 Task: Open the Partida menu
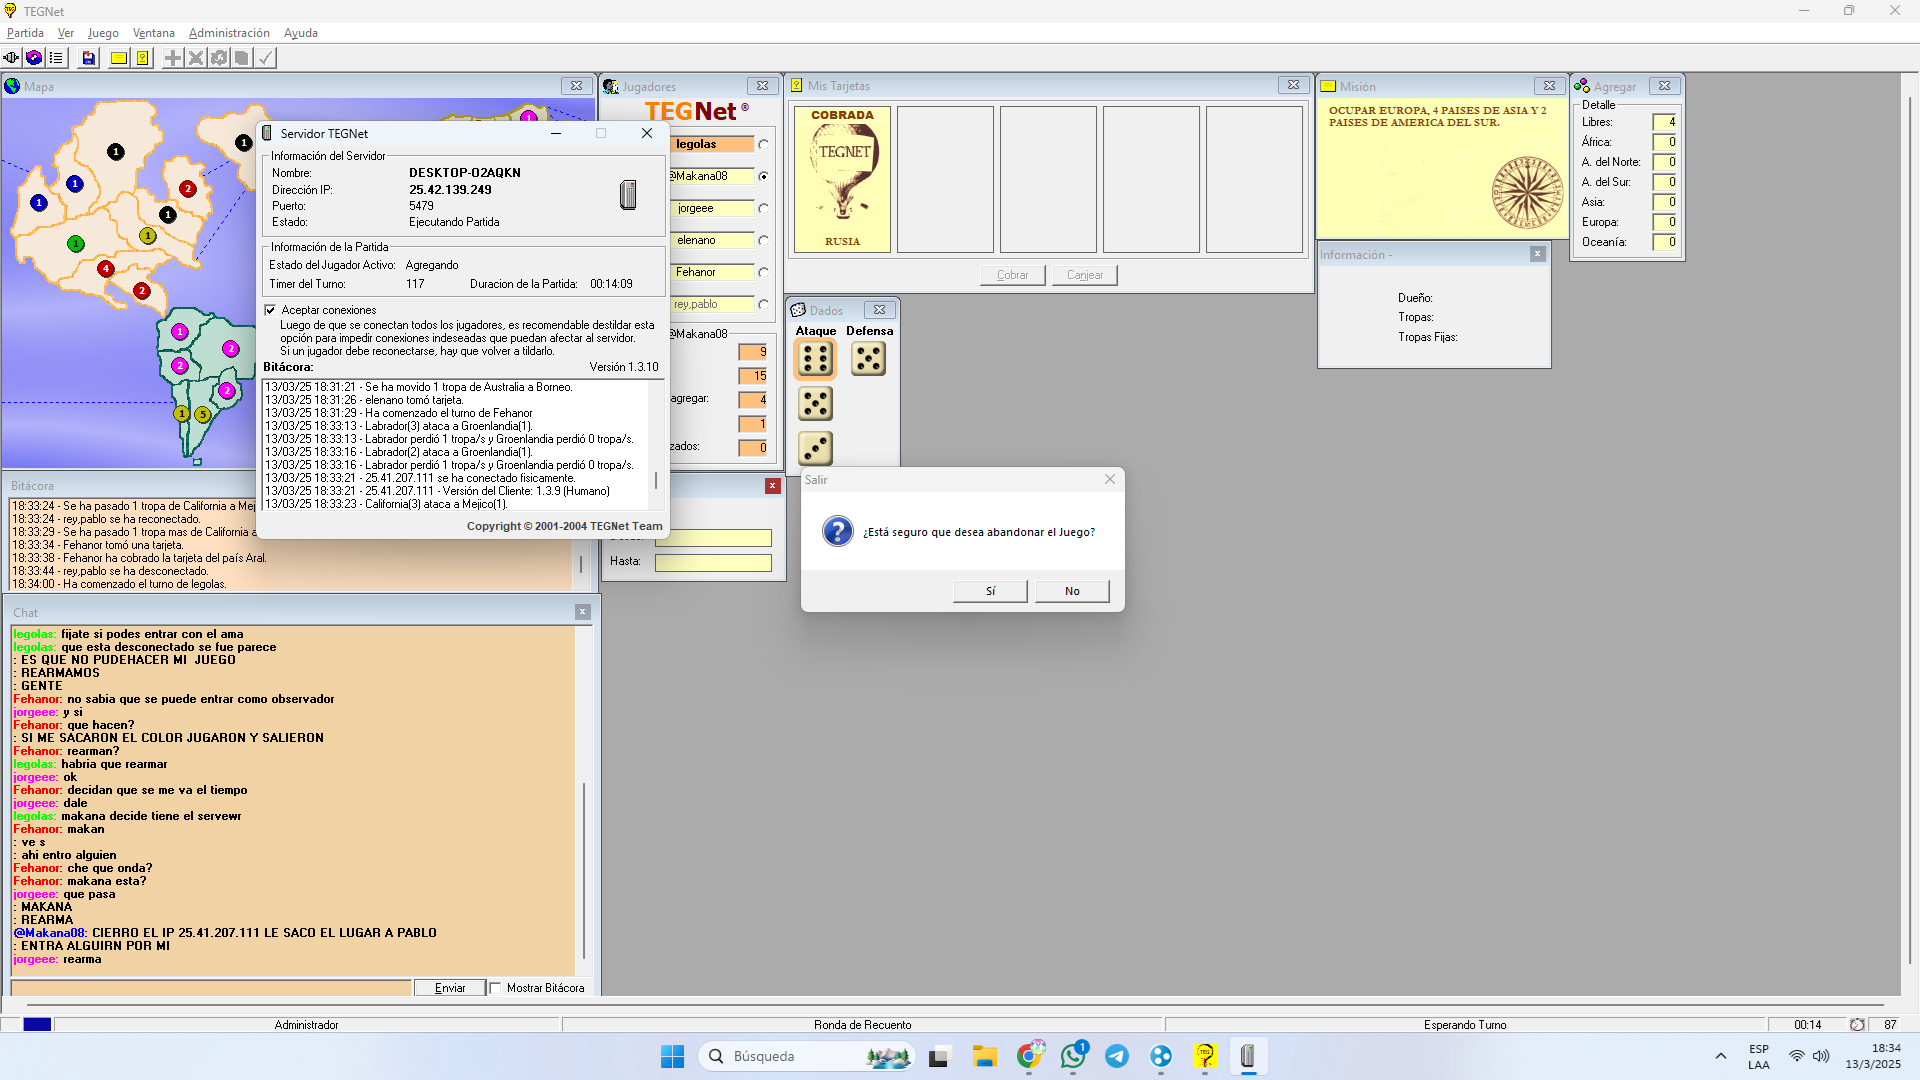point(25,33)
